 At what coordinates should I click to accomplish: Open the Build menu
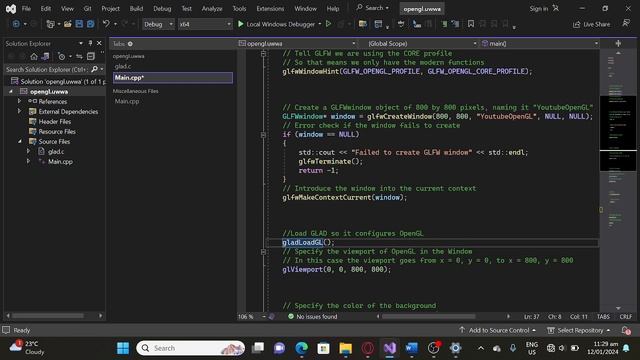[136, 9]
